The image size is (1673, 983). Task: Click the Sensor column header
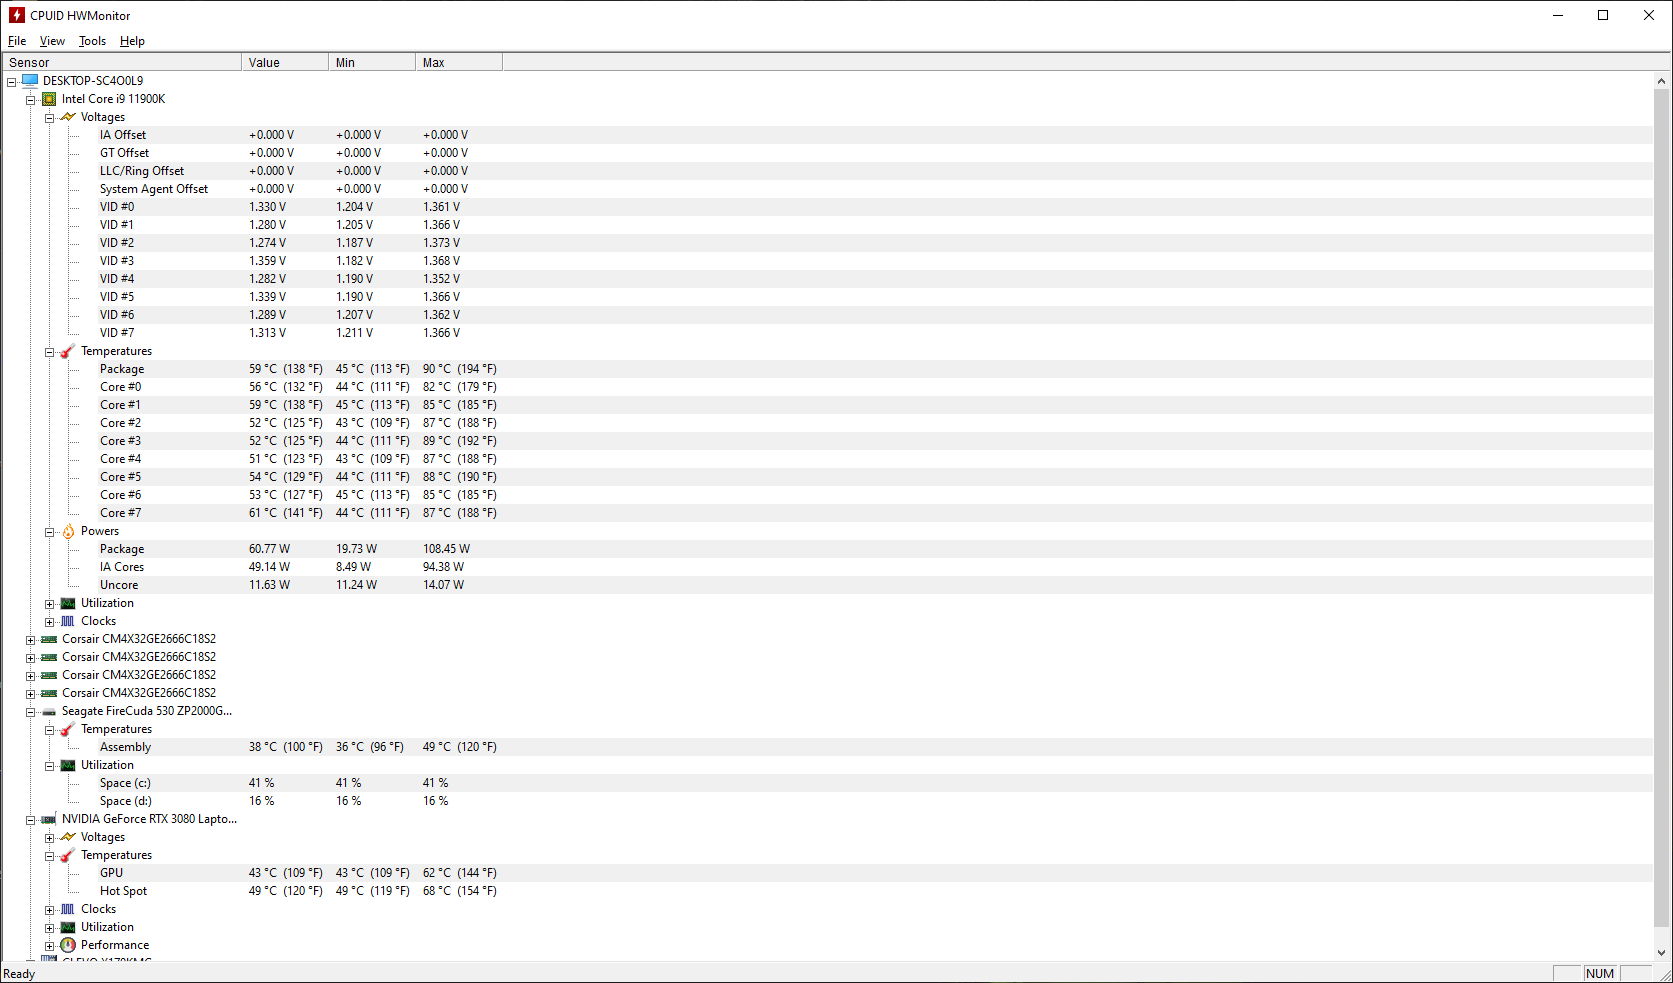coord(121,62)
